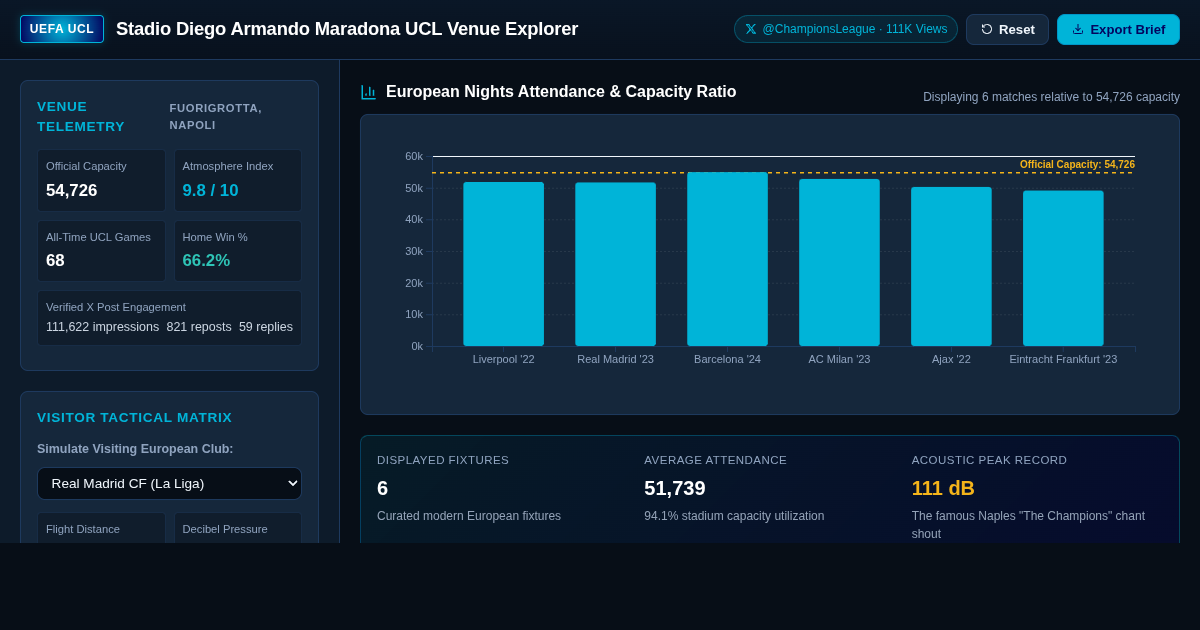This screenshot has width=1200, height=630.
Task: Click the 821 reposts text
Action: (199, 327)
